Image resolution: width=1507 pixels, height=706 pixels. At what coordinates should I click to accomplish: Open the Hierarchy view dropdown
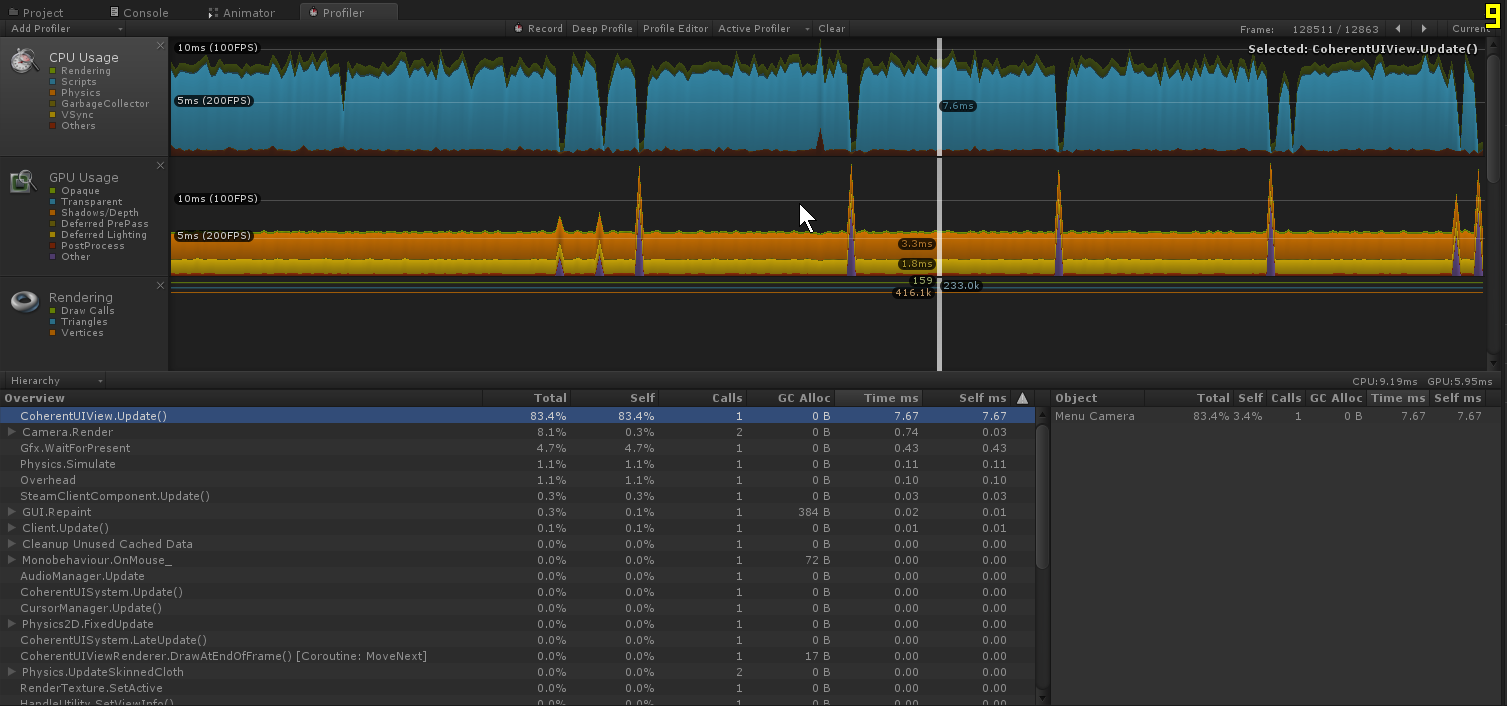pyautogui.click(x=54, y=381)
